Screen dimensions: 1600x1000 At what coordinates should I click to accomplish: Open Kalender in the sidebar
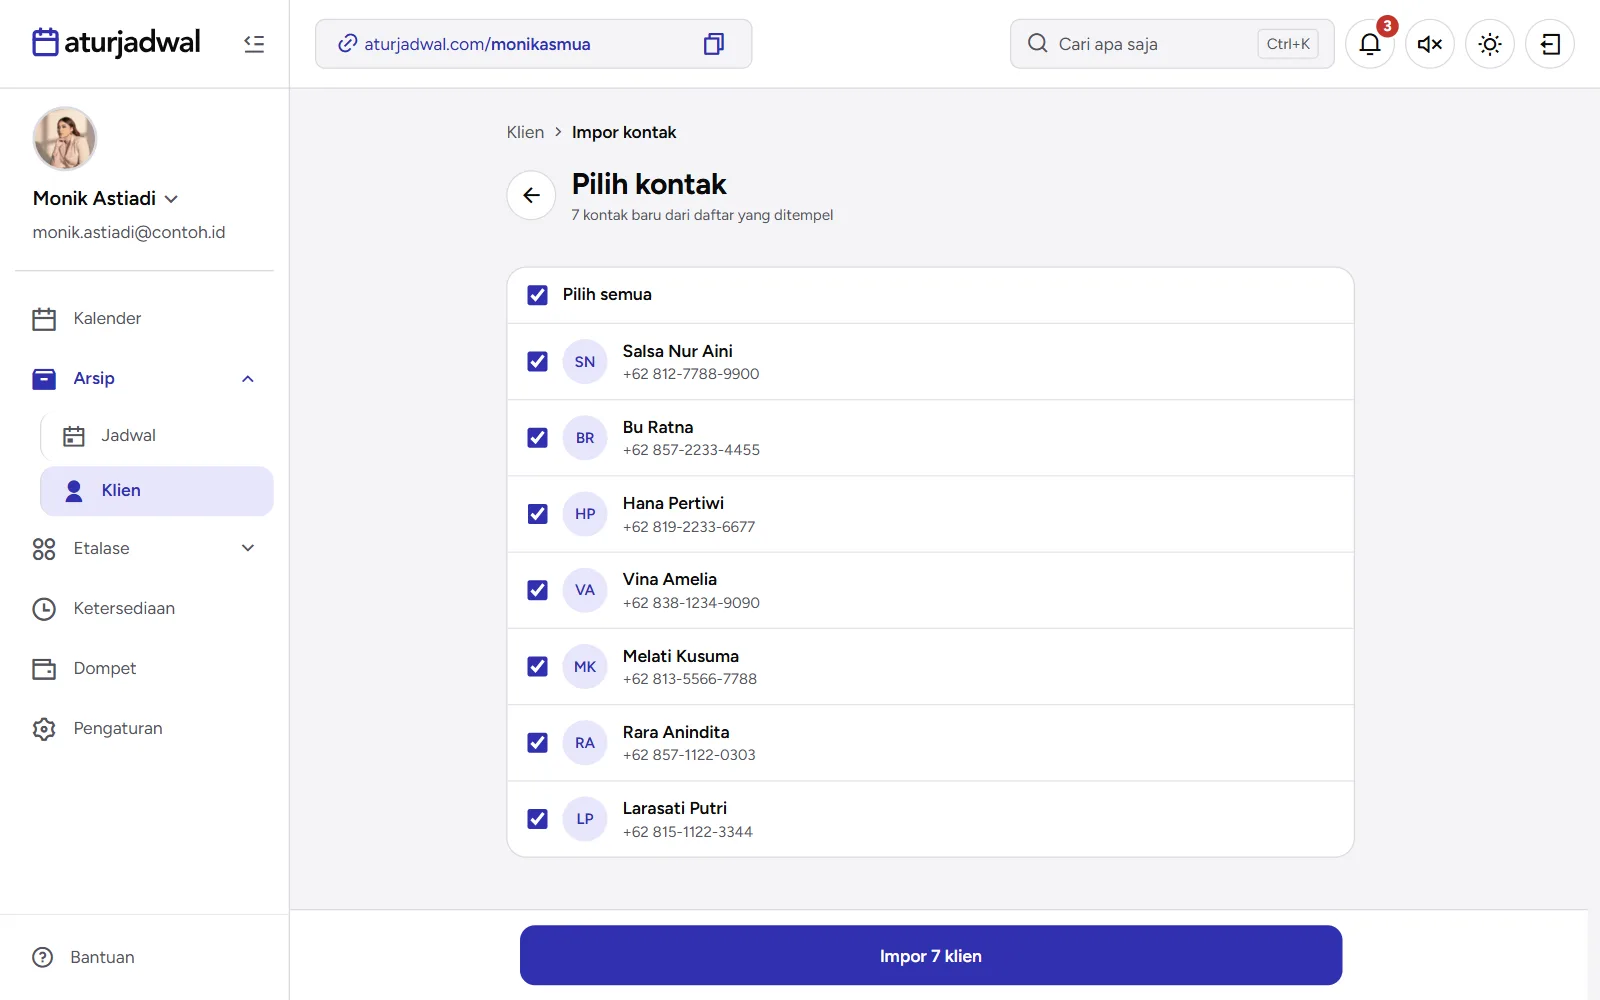point(145,319)
